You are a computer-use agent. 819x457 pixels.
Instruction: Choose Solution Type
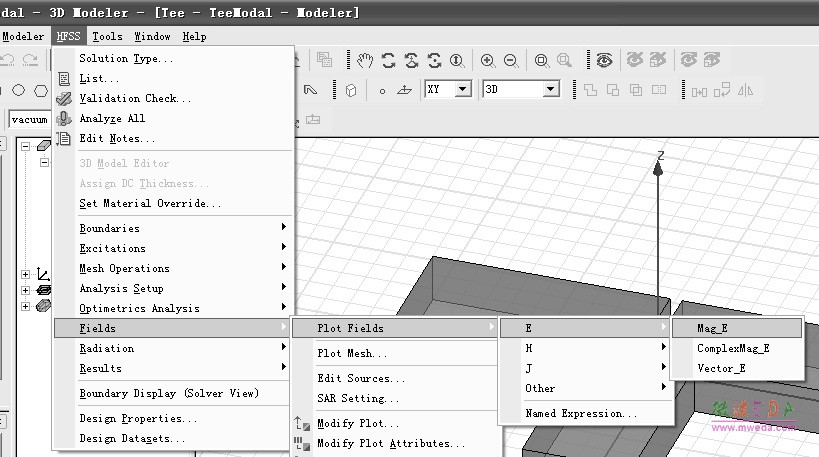click(172, 58)
